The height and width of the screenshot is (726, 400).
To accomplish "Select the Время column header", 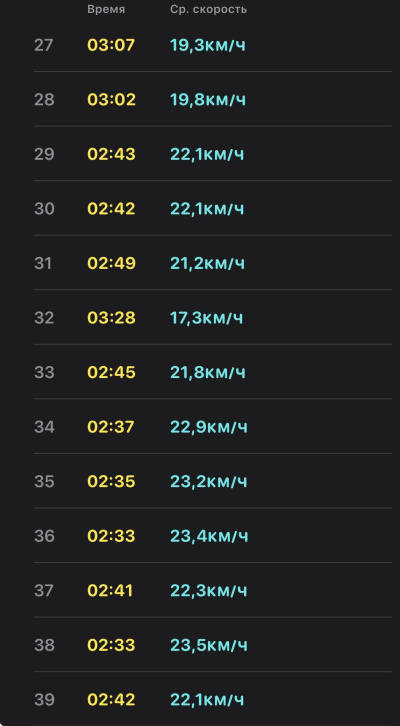I will [106, 9].
